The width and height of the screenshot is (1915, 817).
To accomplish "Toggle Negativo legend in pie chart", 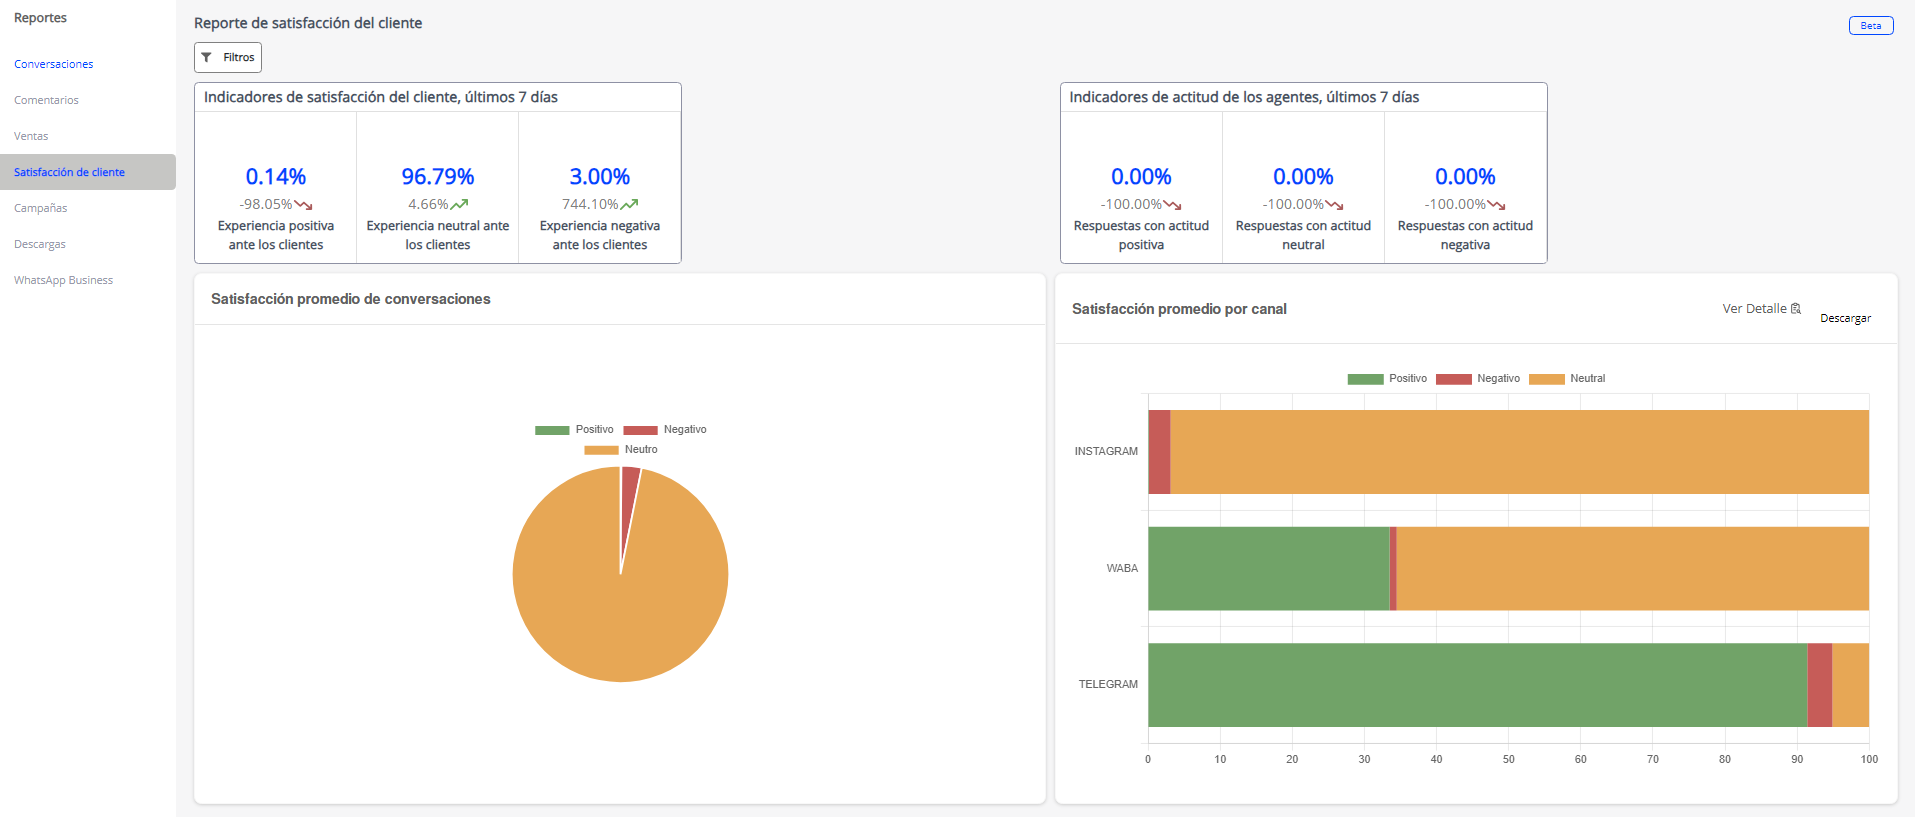I will [x=665, y=430].
